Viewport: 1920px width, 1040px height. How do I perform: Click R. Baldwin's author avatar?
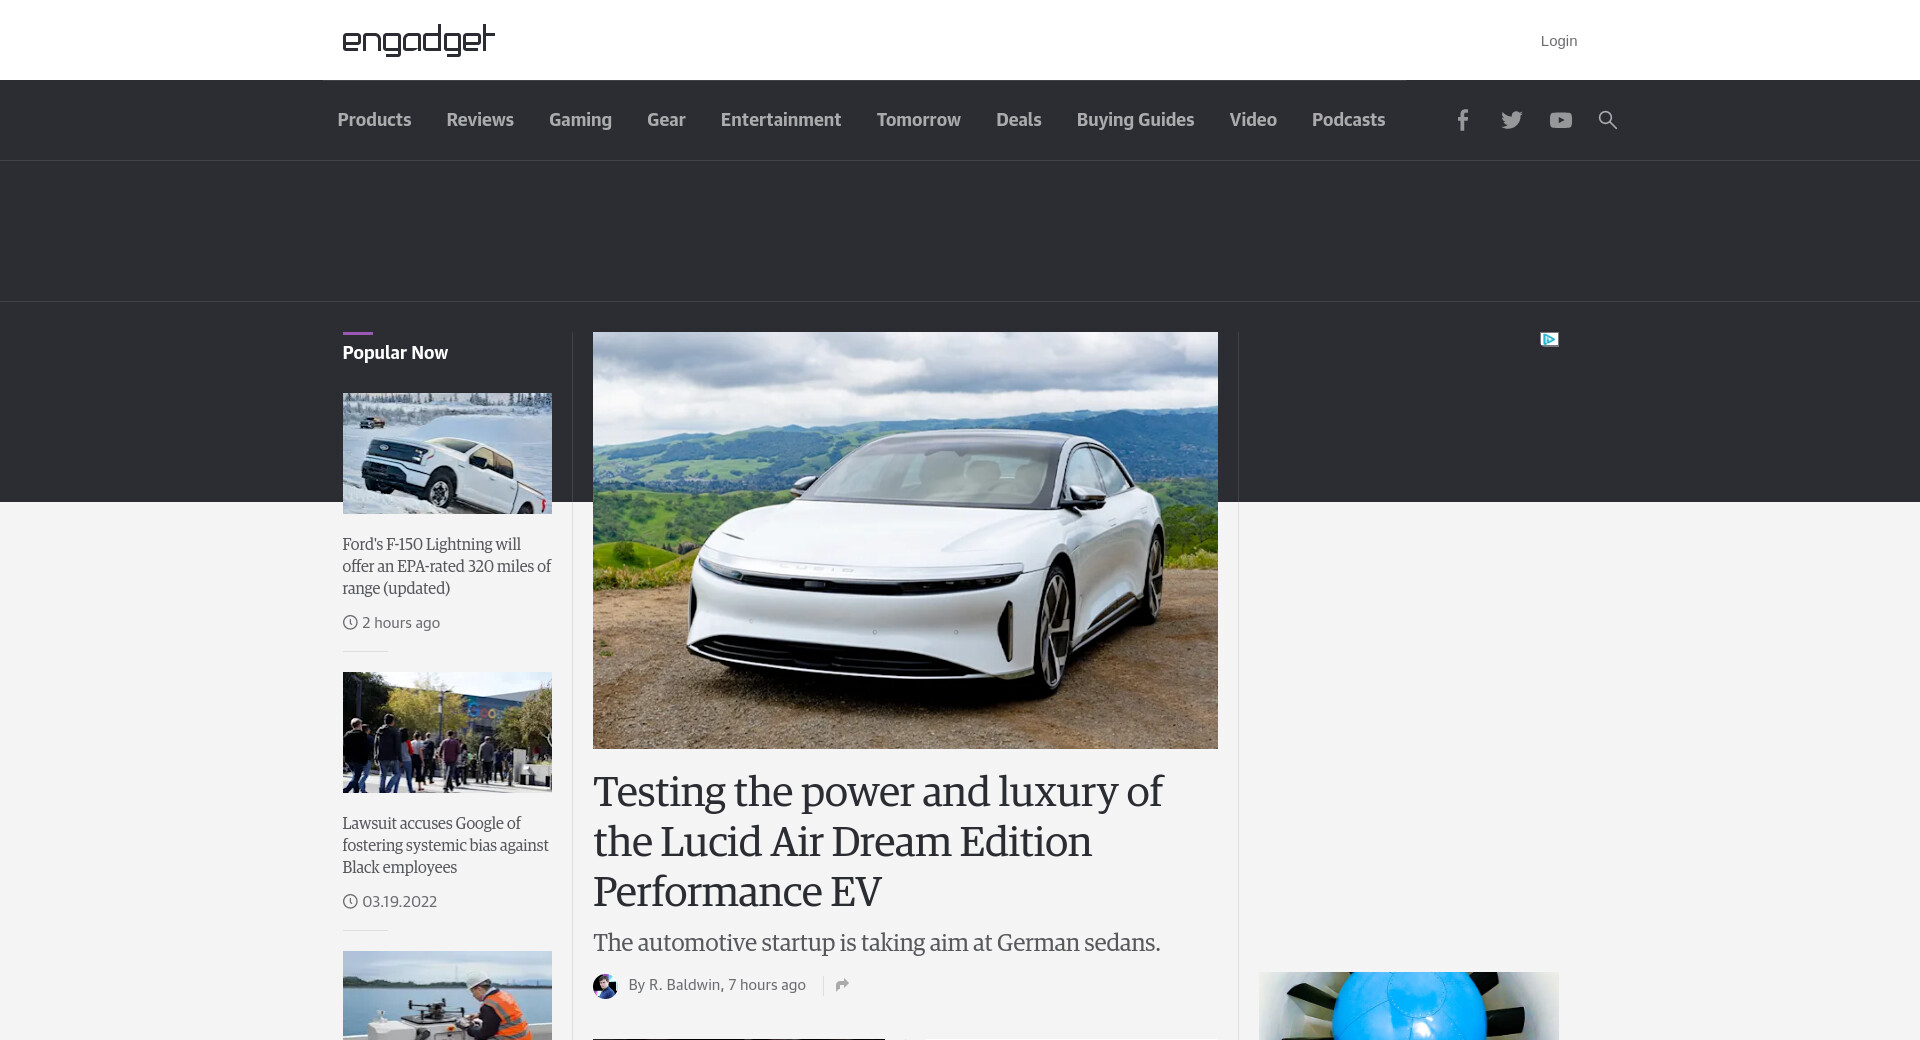point(605,986)
